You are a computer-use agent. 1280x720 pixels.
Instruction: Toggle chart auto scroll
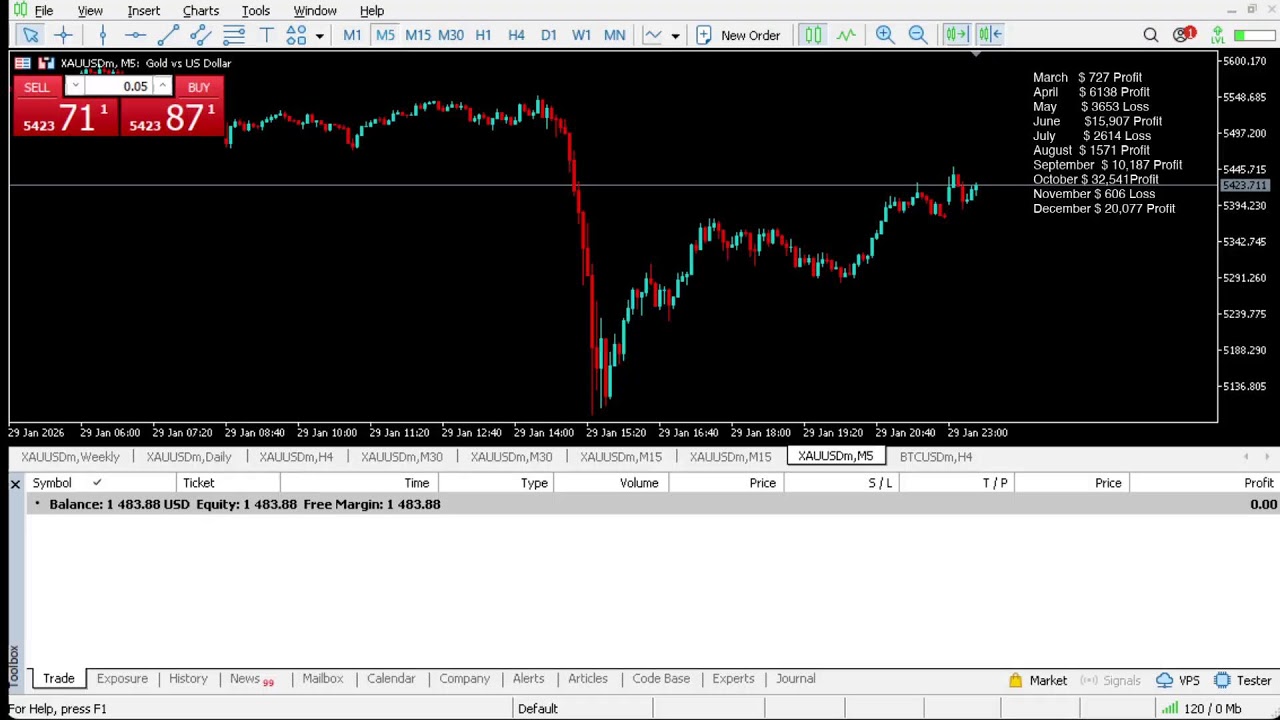pos(956,35)
